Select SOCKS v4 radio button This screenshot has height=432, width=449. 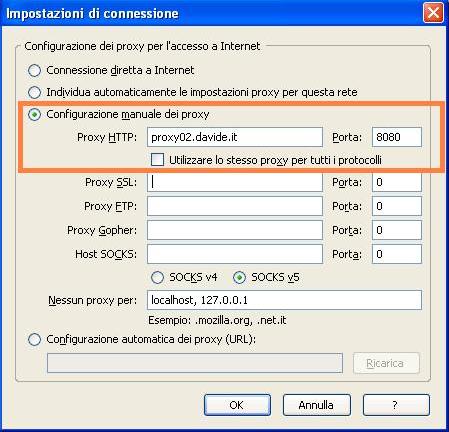click(157, 277)
